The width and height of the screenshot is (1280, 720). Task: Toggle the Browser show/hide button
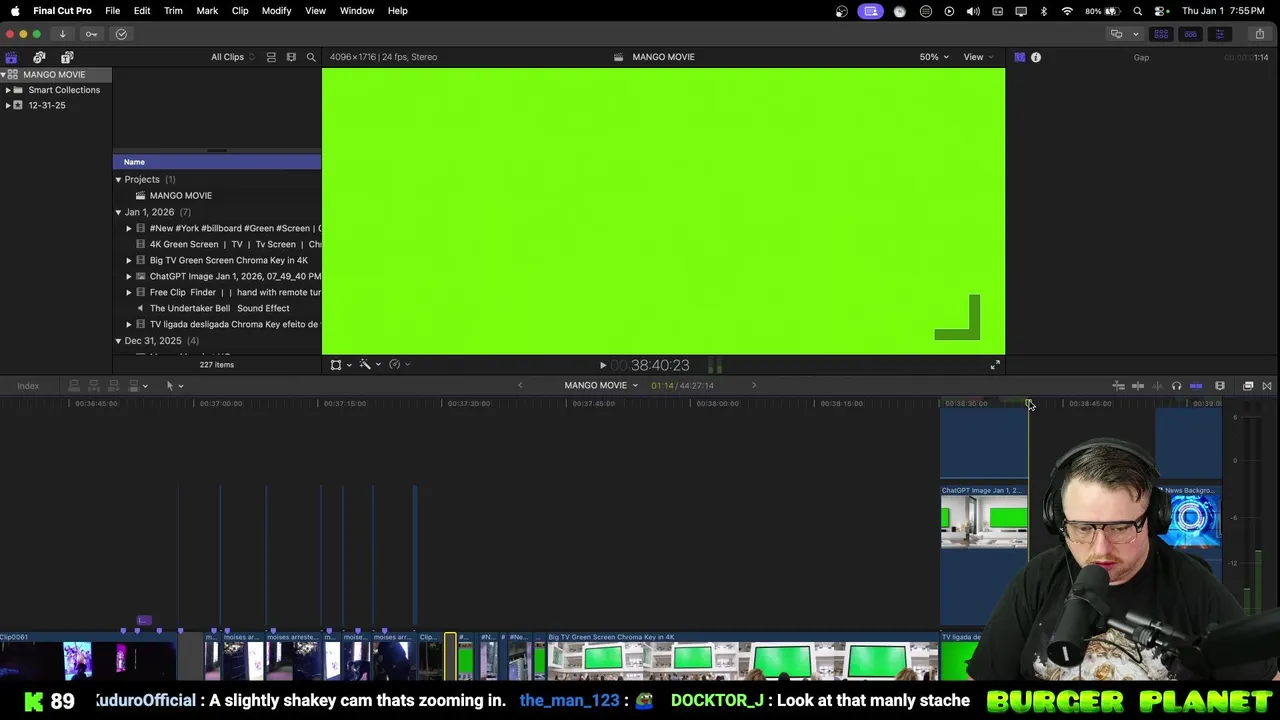1161,34
